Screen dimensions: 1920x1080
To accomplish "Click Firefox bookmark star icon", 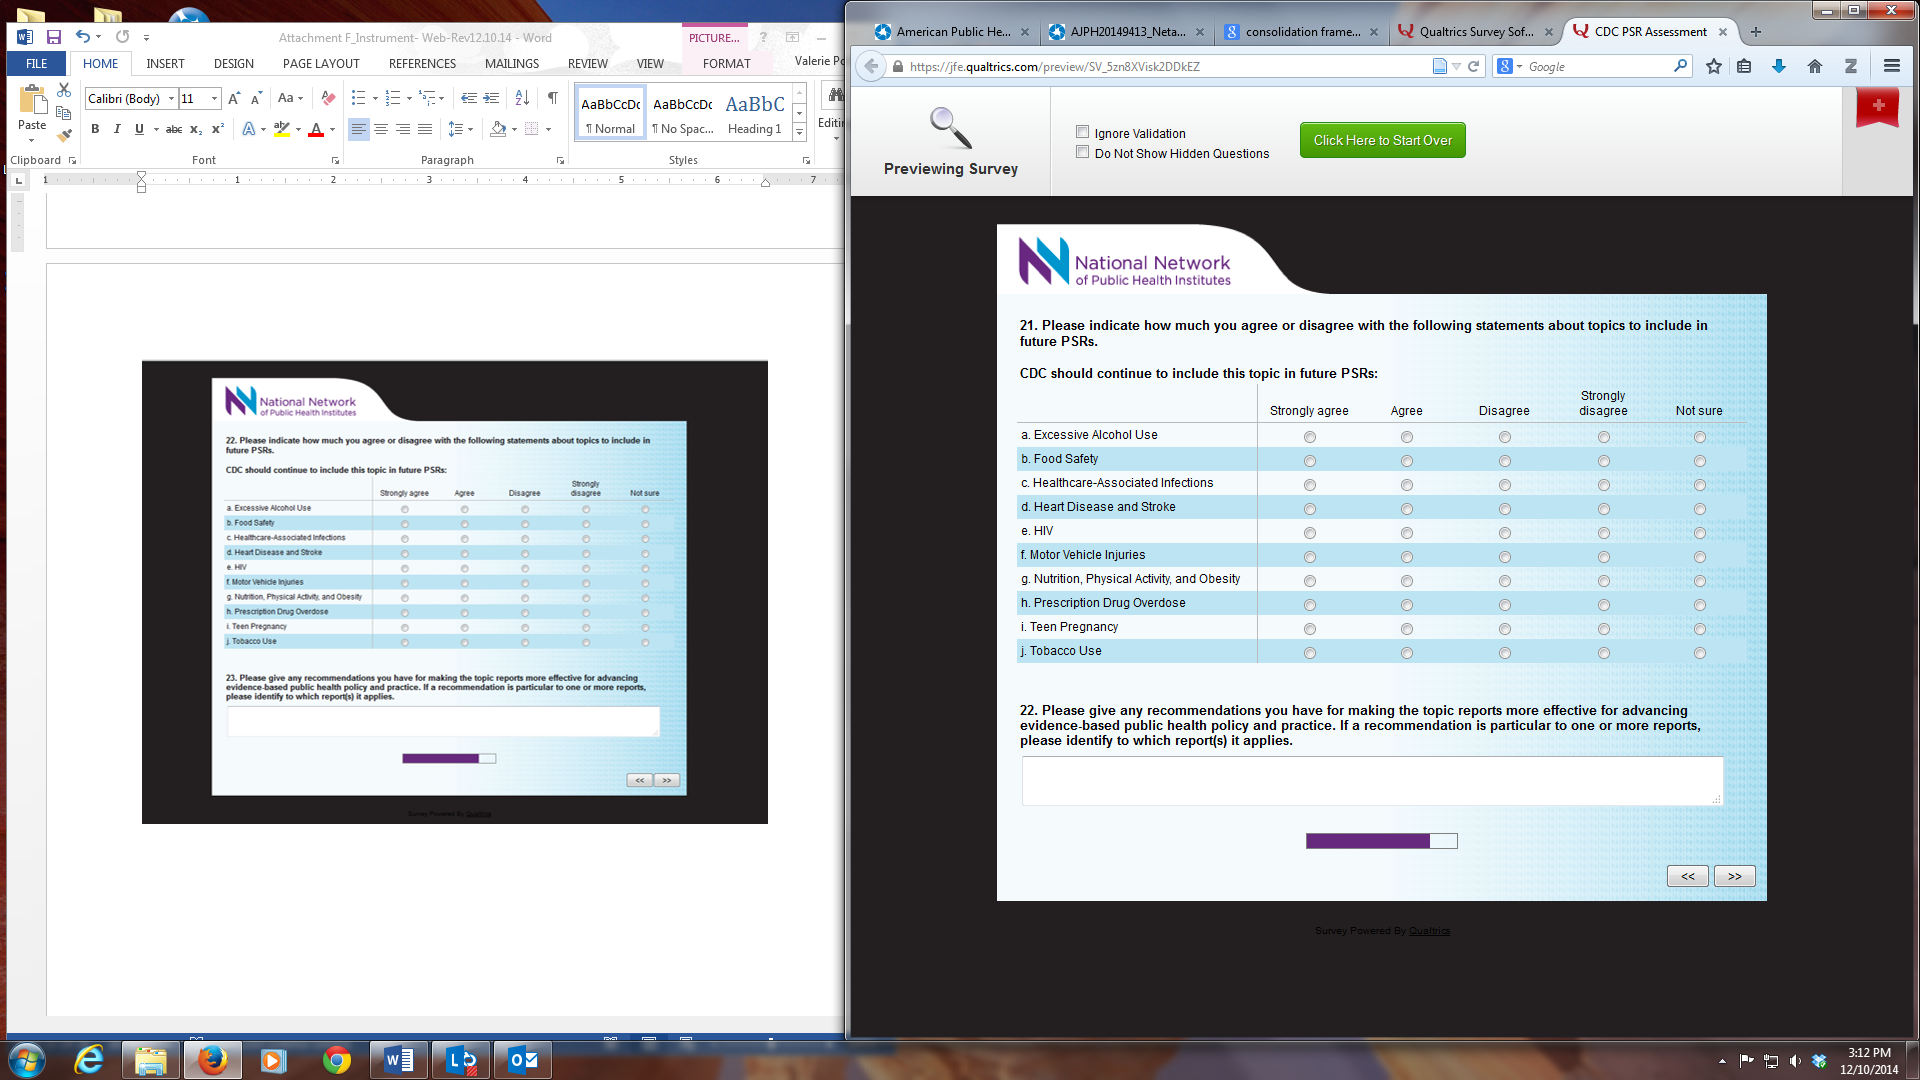I will pyautogui.click(x=1714, y=66).
